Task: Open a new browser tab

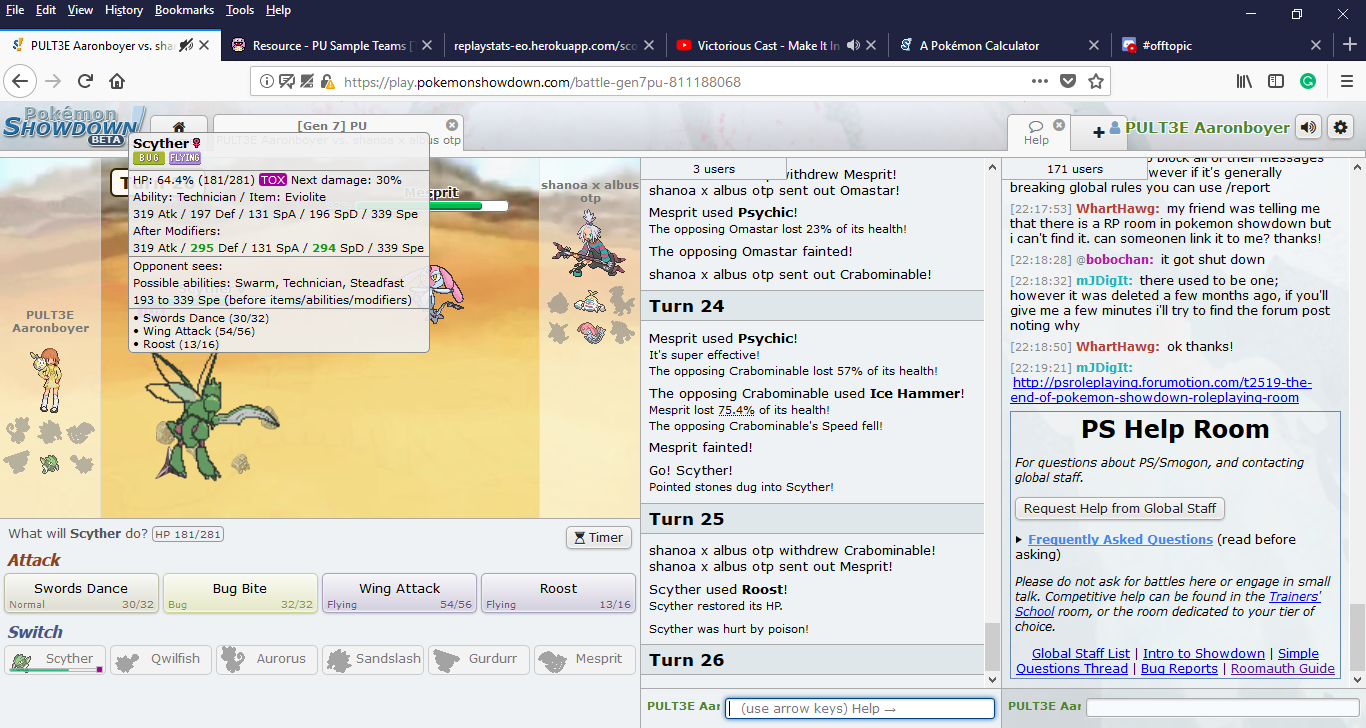Action: point(1349,45)
